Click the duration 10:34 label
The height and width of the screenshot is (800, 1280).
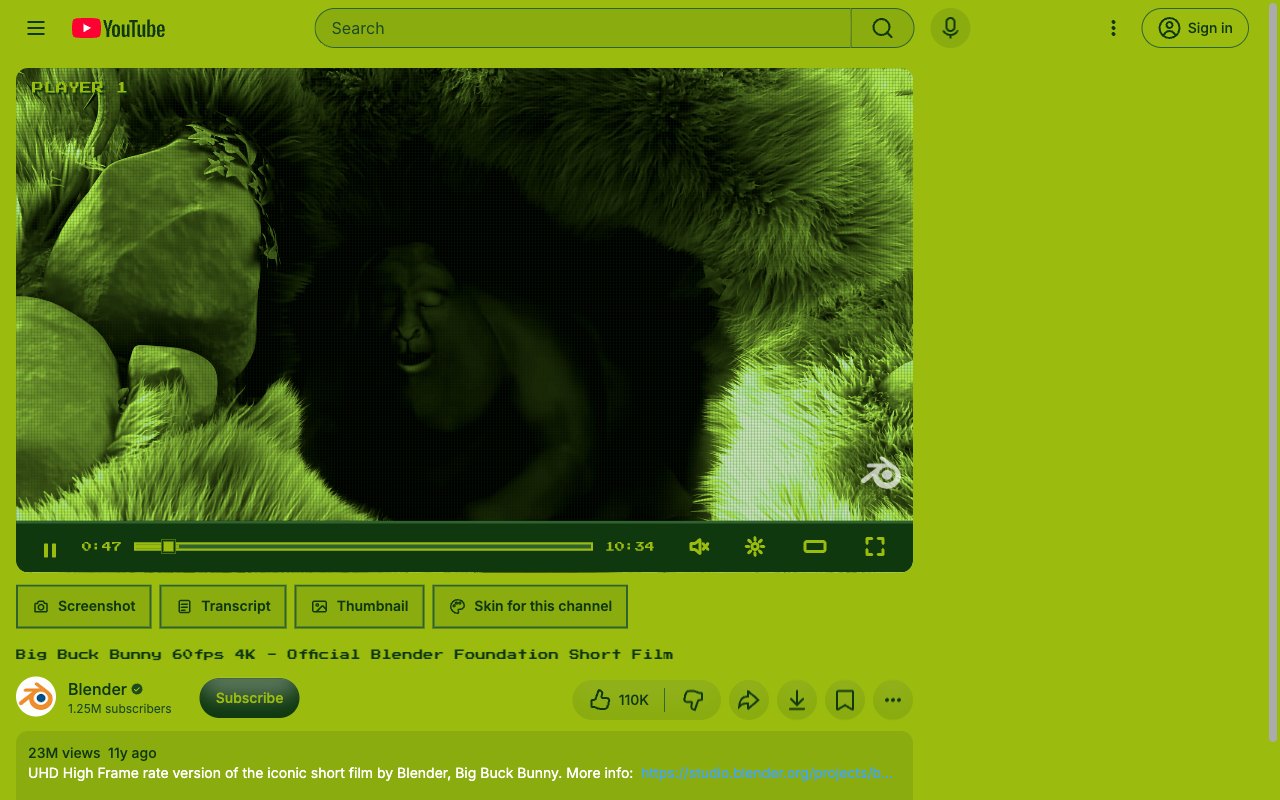click(629, 546)
